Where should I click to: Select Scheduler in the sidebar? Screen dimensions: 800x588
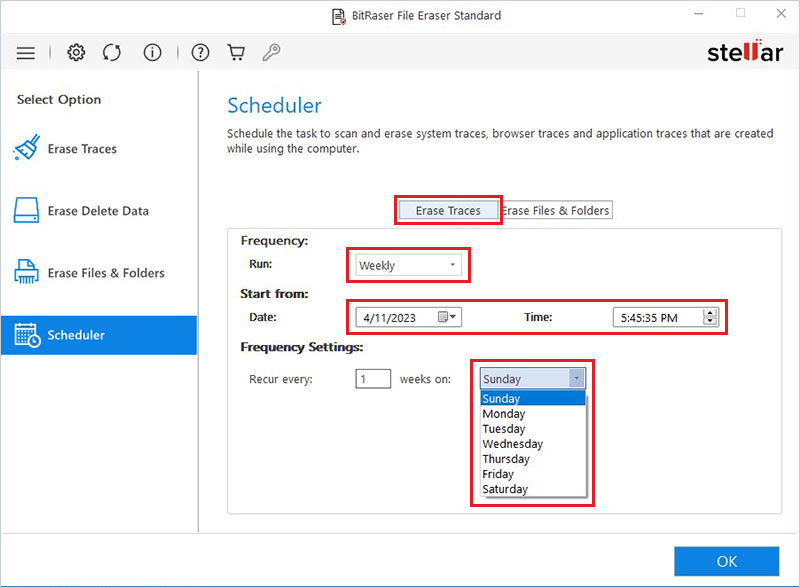point(99,335)
